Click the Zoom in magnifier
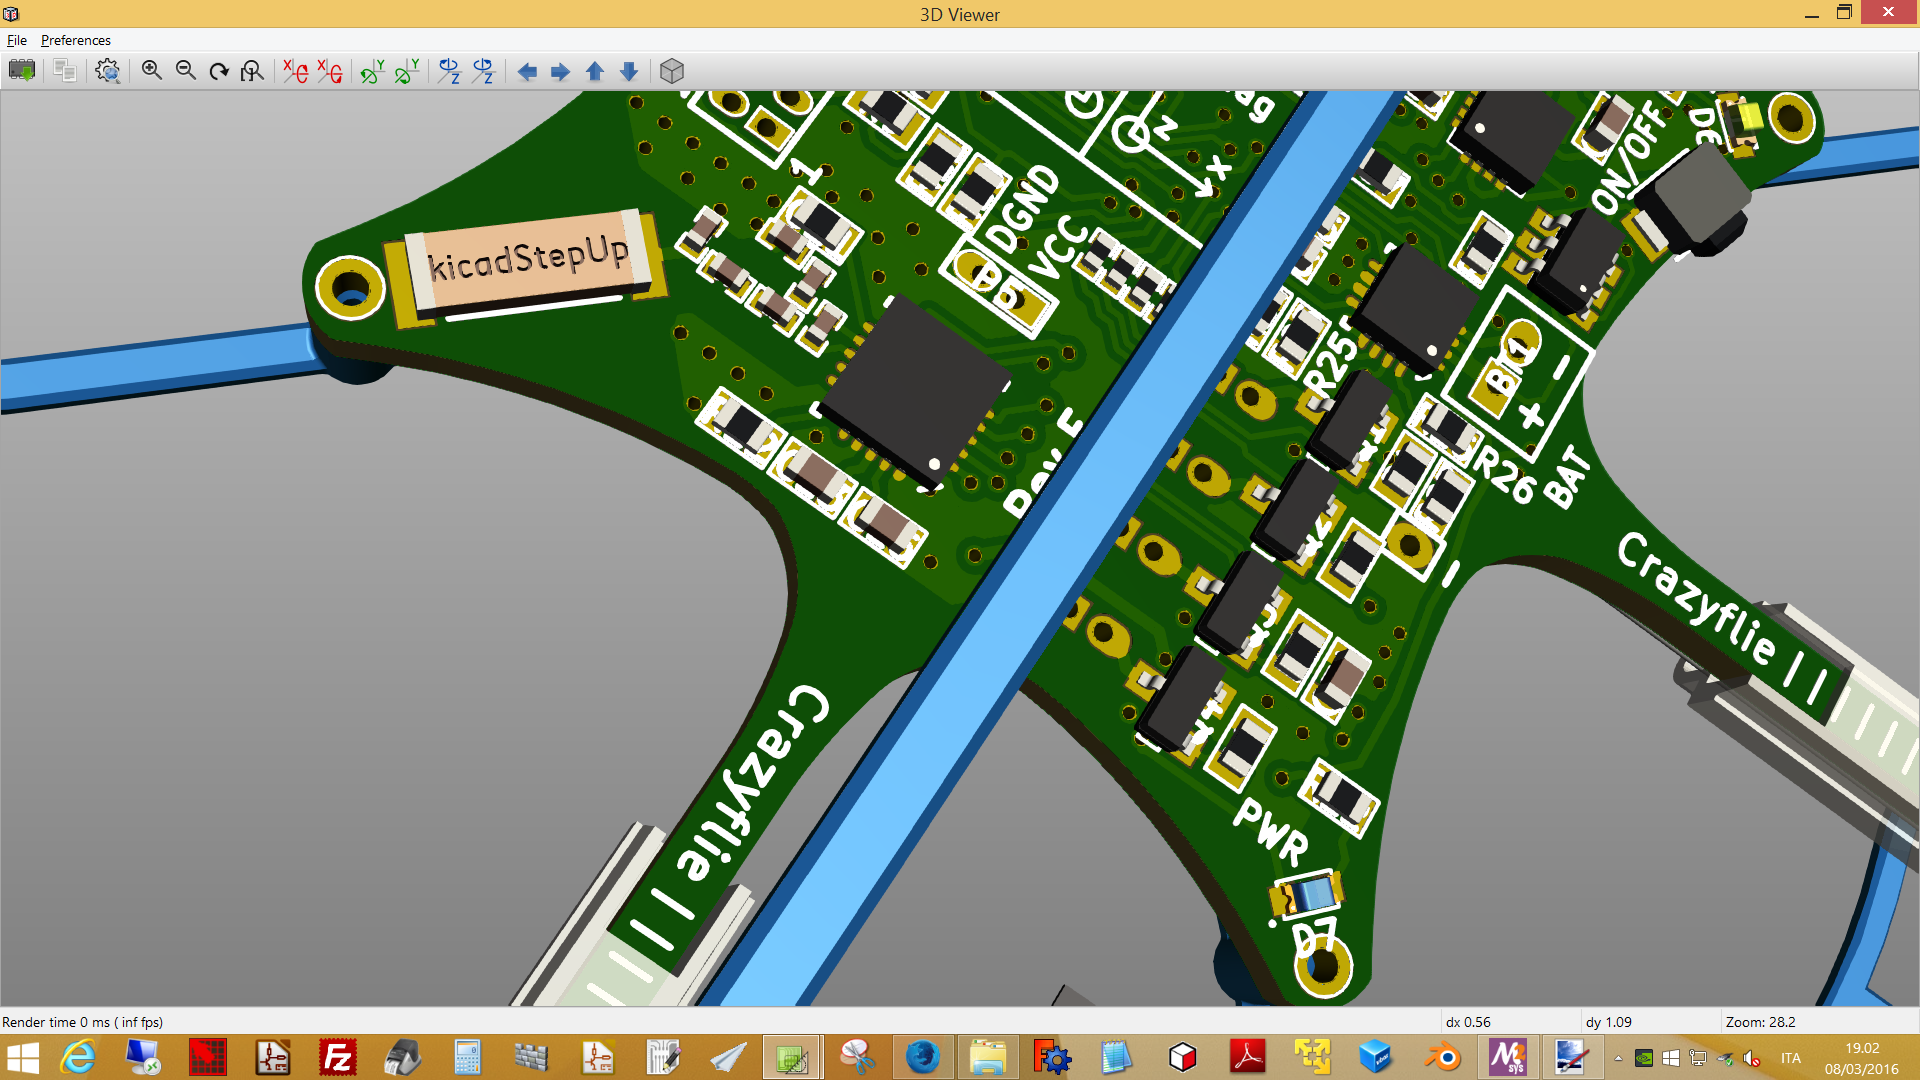Screen dimensions: 1920x1080 click(x=151, y=71)
